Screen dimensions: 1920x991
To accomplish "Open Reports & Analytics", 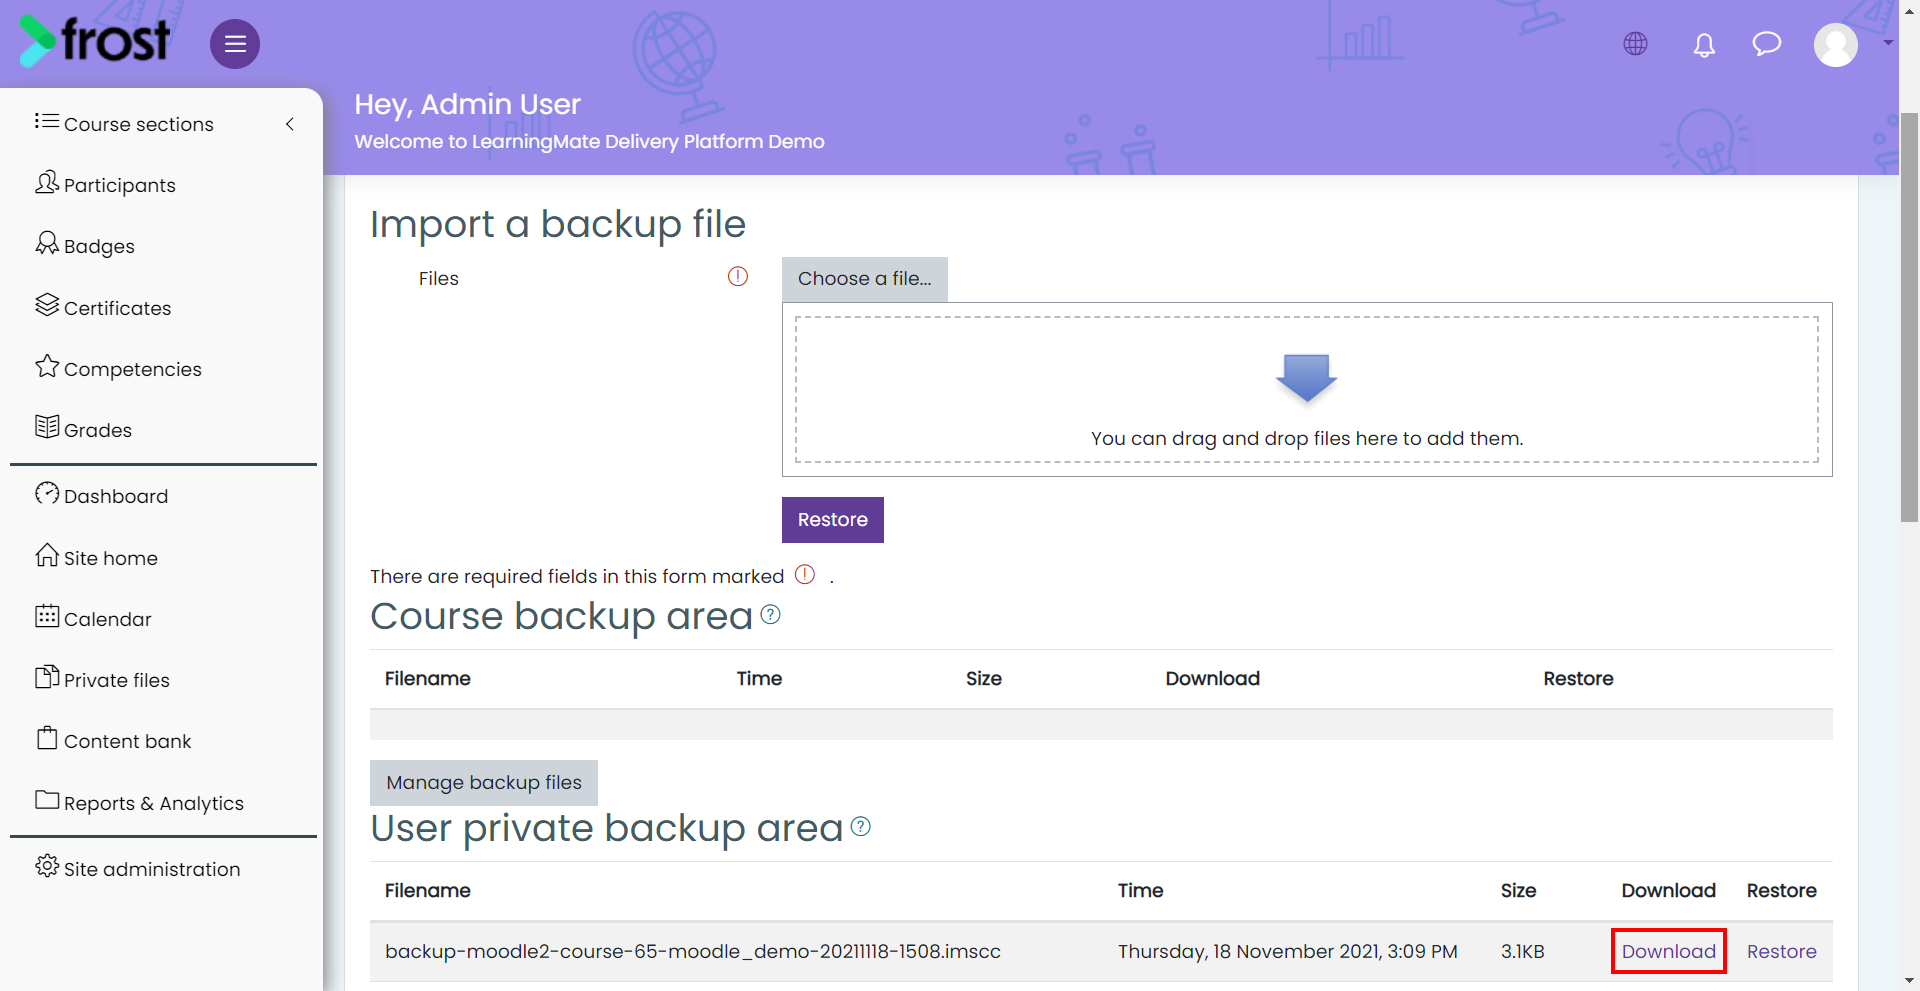I will click(154, 803).
